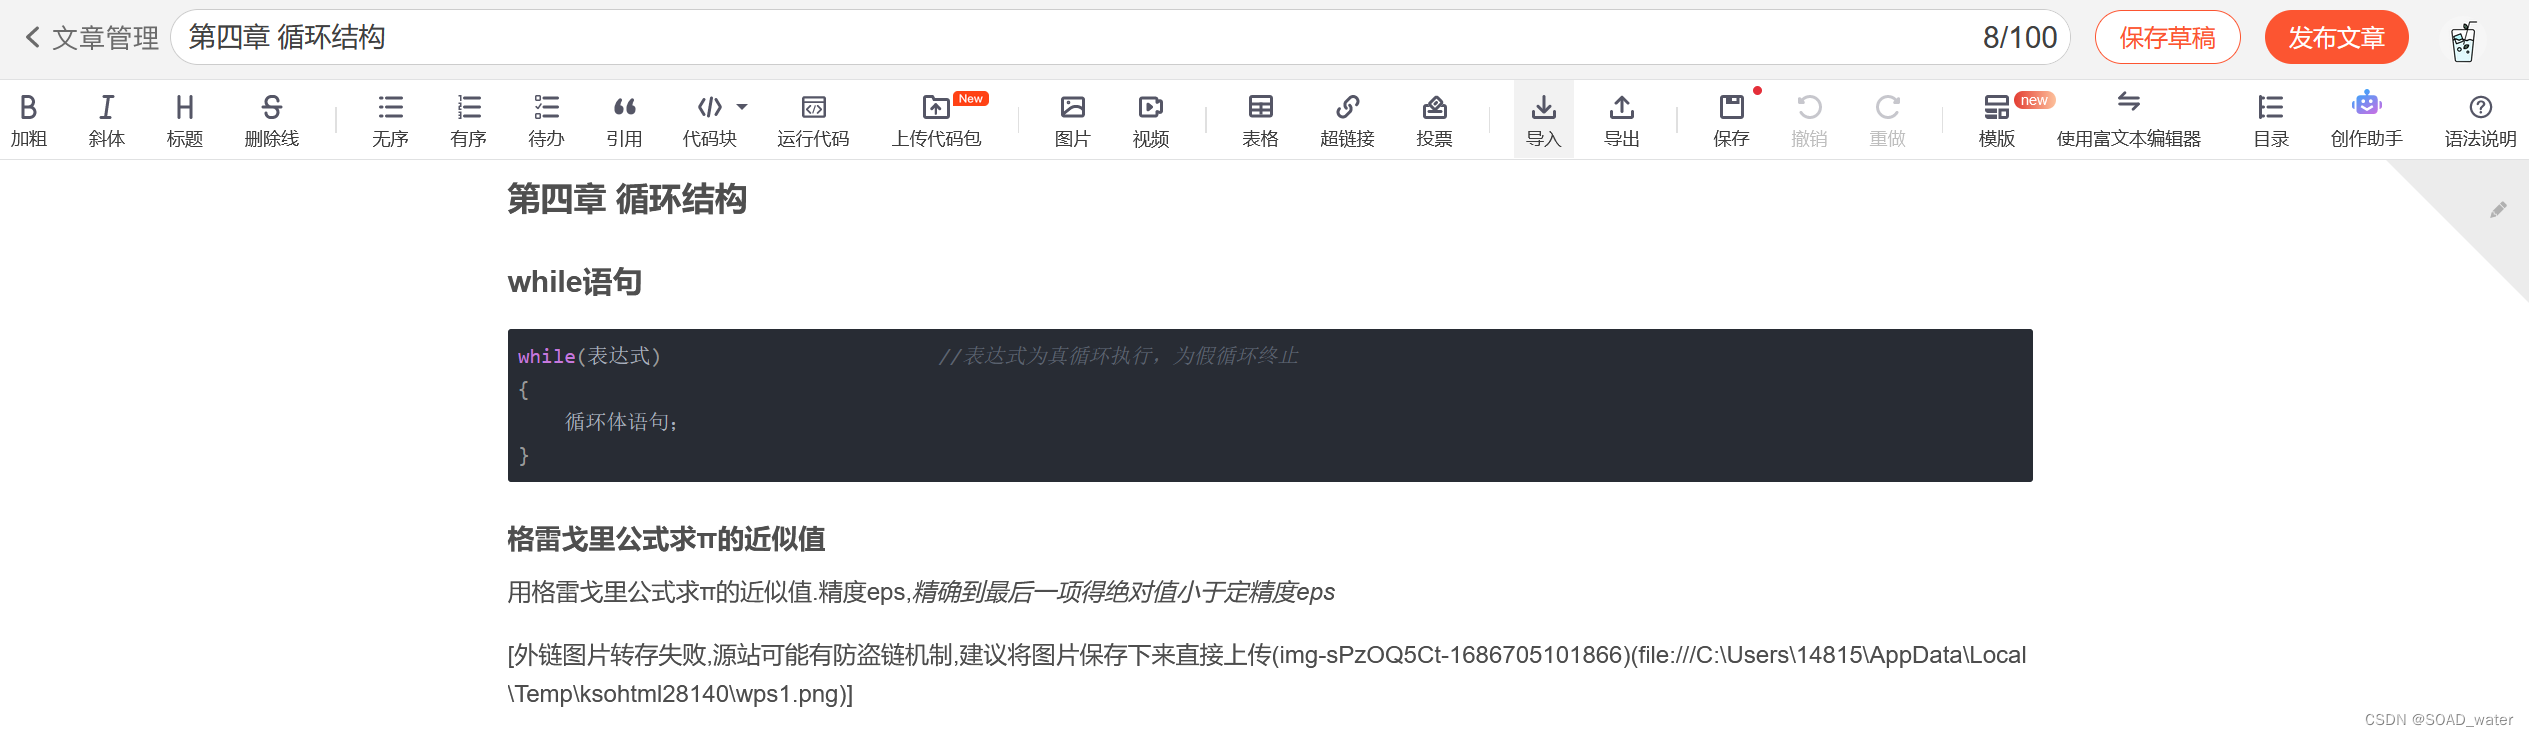Import a file with 导入
The width and height of the screenshot is (2529, 736).
point(1544,120)
